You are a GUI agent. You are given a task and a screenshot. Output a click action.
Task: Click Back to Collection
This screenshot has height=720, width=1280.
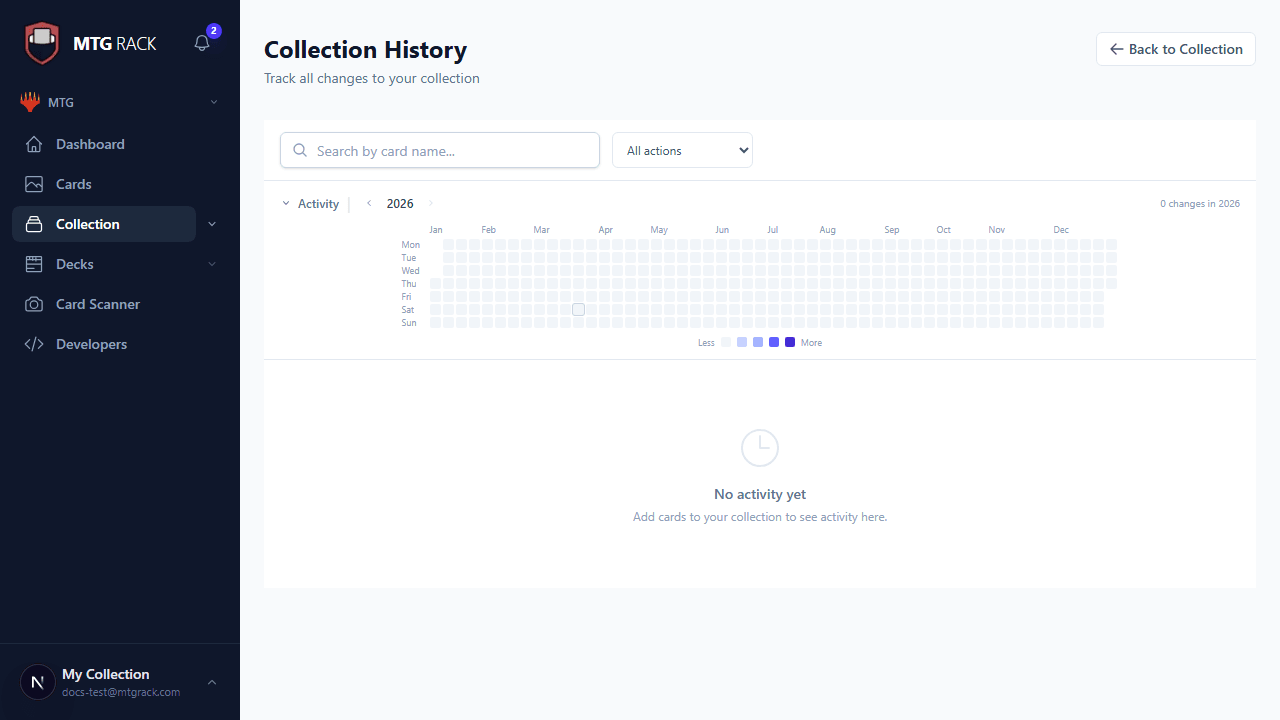[x=1175, y=49]
